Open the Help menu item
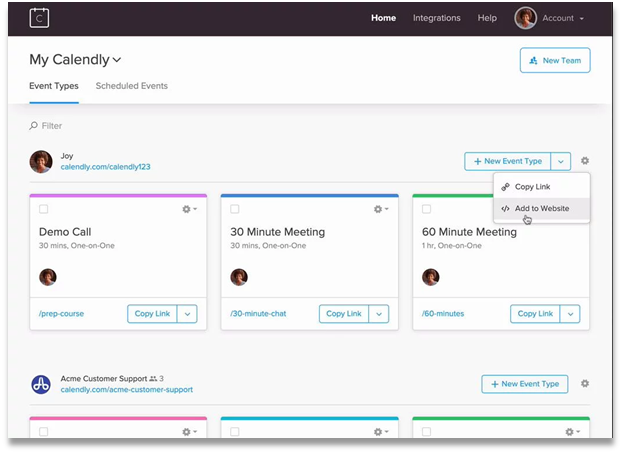This screenshot has height=453, width=622. 487,18
